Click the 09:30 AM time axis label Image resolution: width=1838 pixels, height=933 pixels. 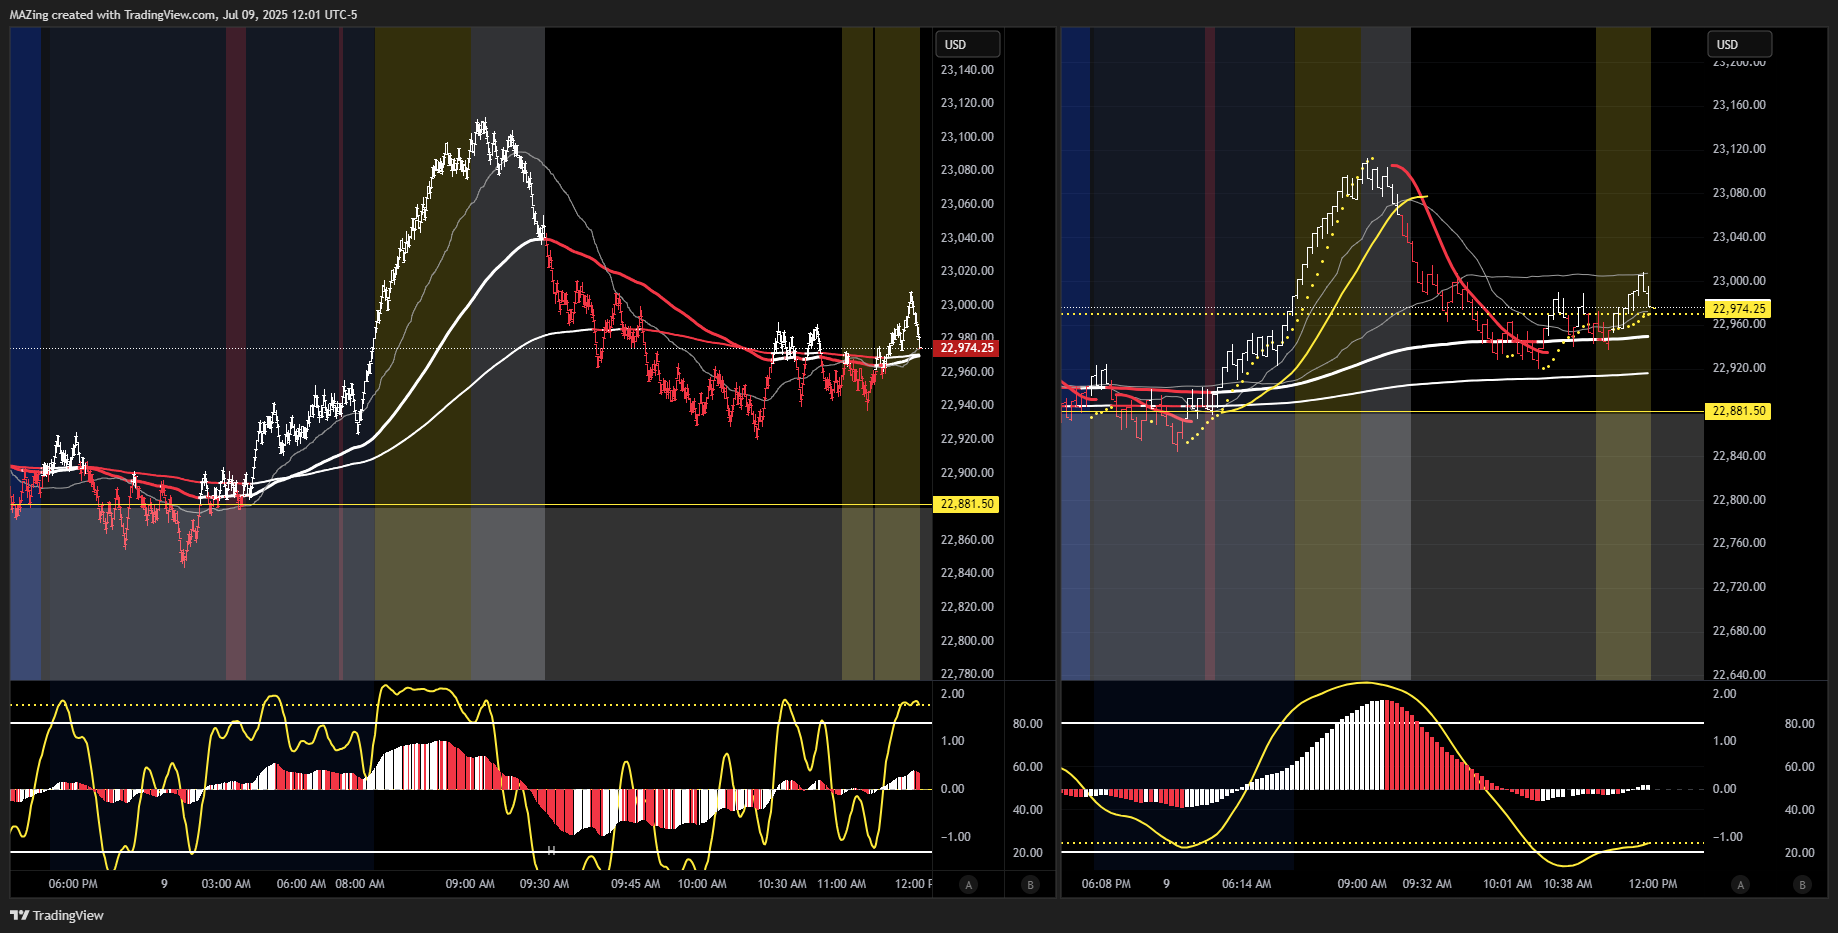(544, 884)
